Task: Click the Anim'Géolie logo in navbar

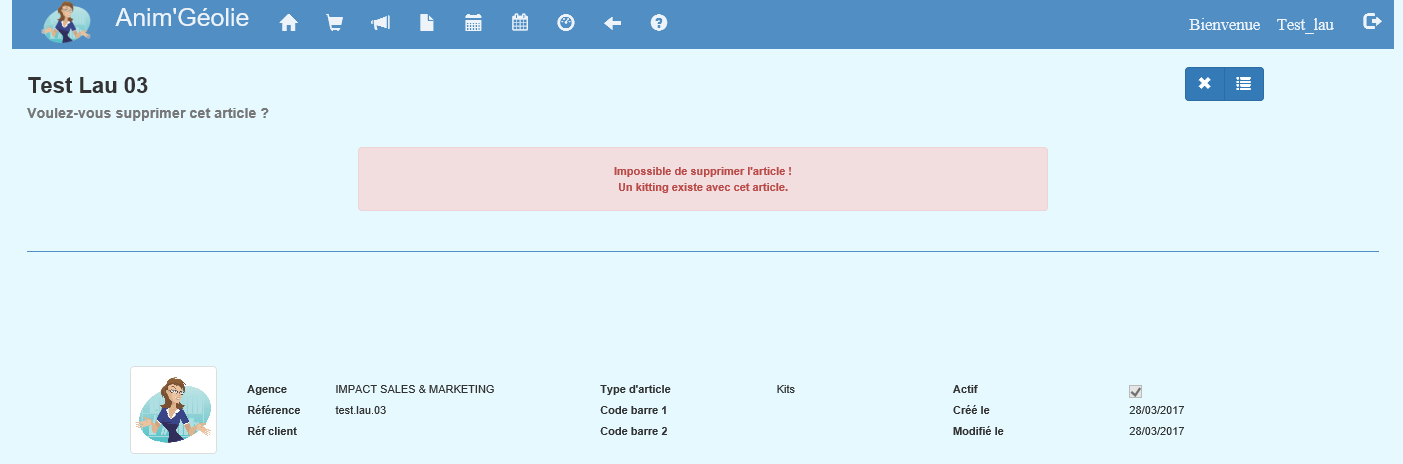Action: pos(67,23)
